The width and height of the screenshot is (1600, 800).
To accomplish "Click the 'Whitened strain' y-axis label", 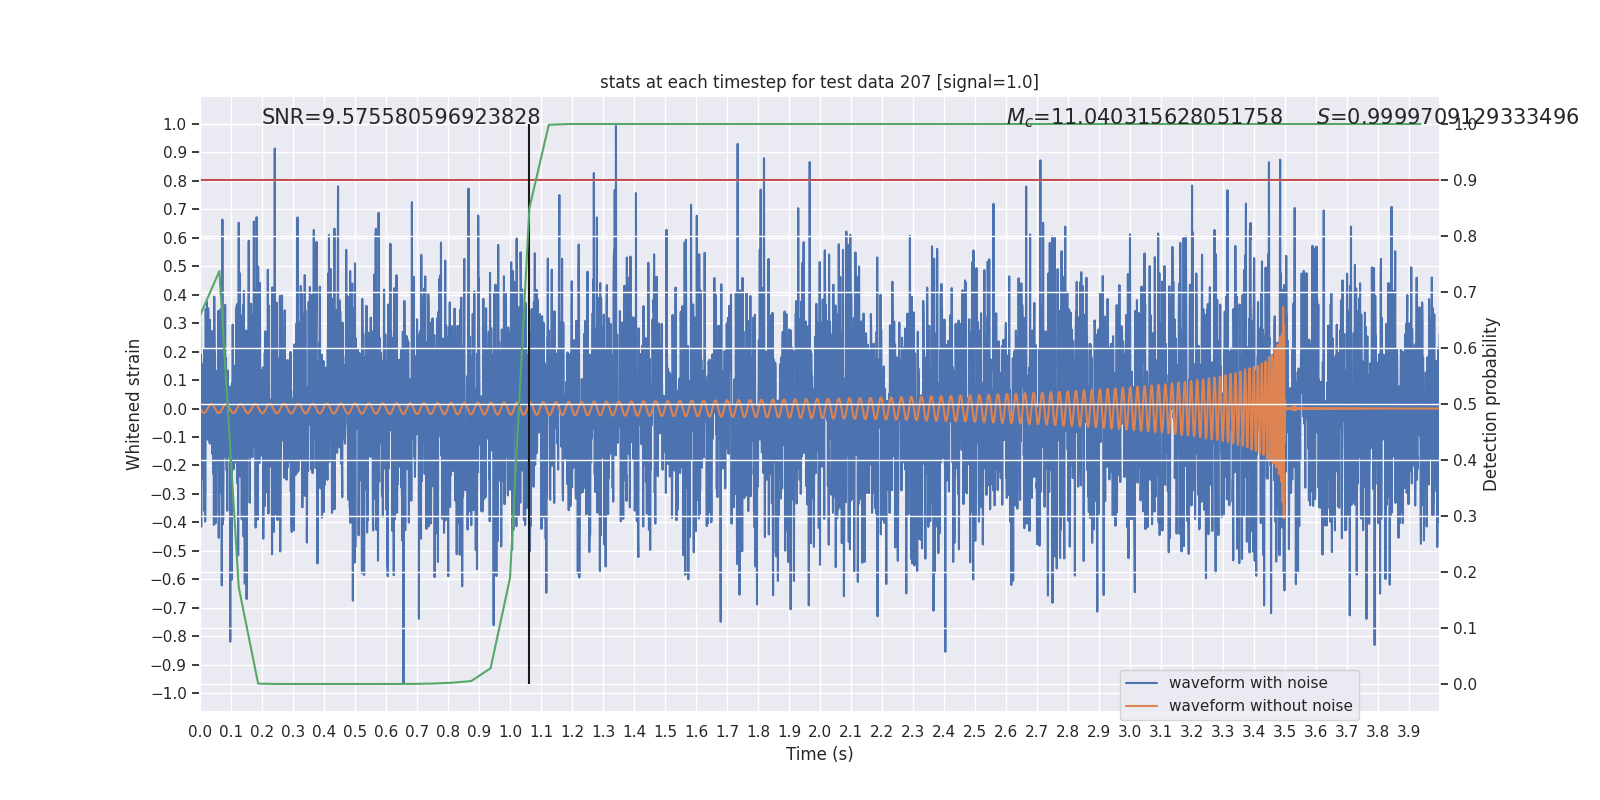I will click(x=134, y=404).
